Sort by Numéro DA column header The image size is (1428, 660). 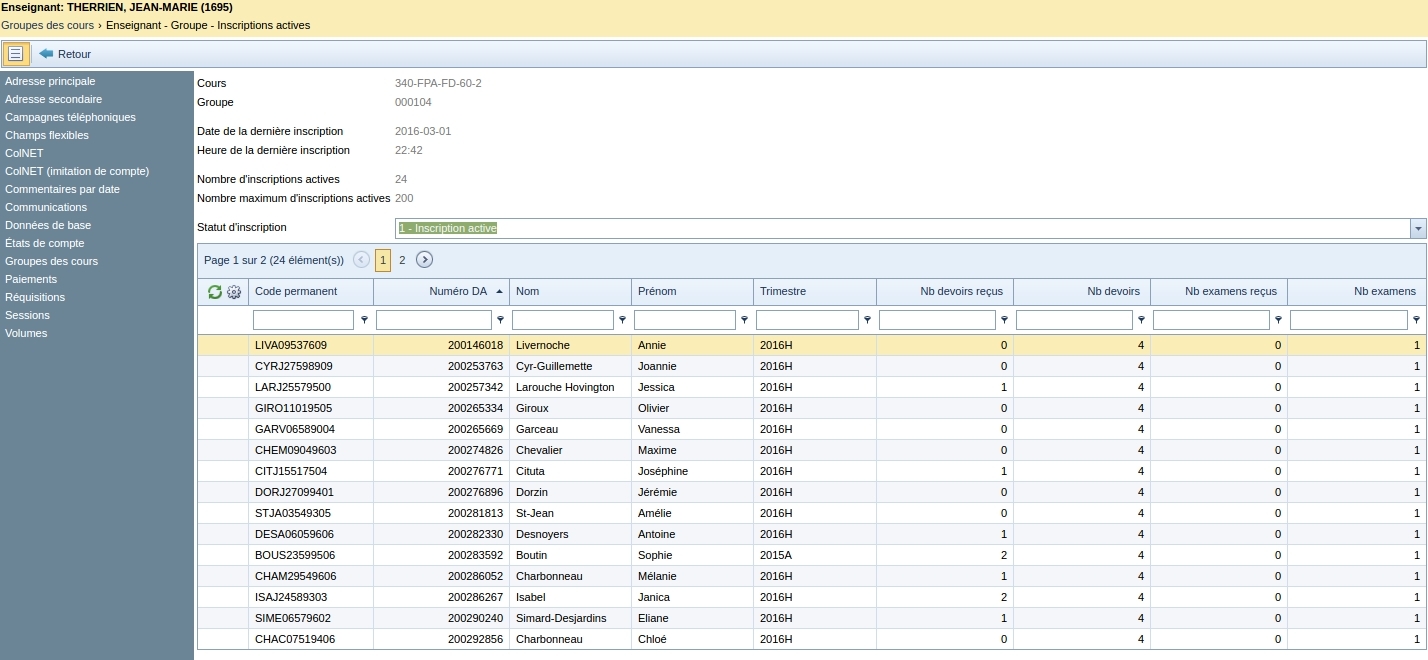point(457,291)
